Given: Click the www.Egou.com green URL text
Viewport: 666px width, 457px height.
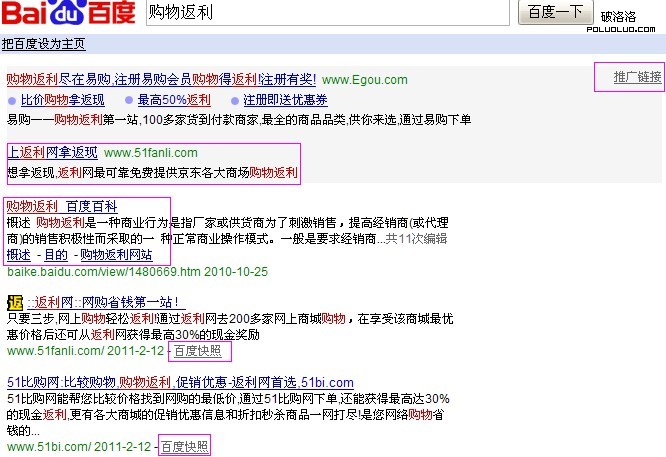Looking at the screenshot, I should coord(365,80).
